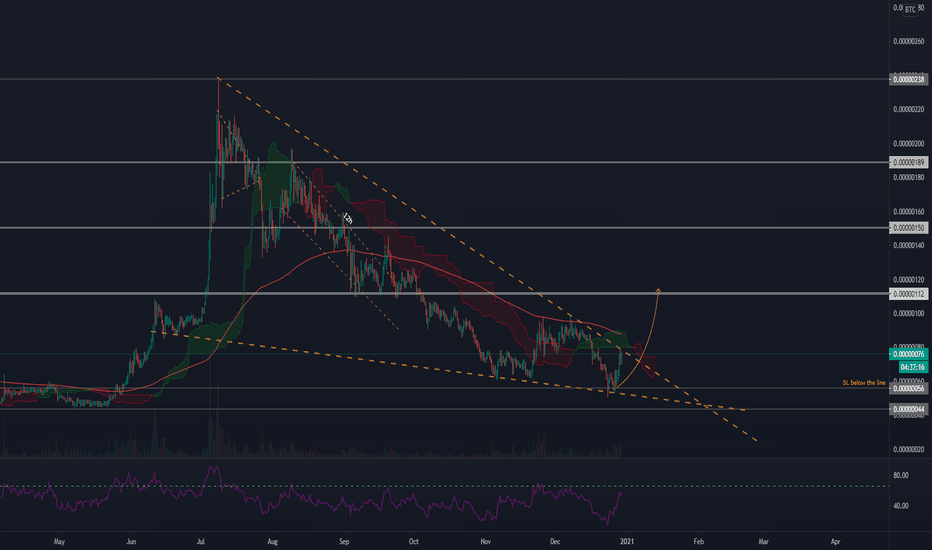The image size is (932, 550).
Task: Click the RSI 80.00 scale label
Action: pyautogui.click(x=900, y=476)
